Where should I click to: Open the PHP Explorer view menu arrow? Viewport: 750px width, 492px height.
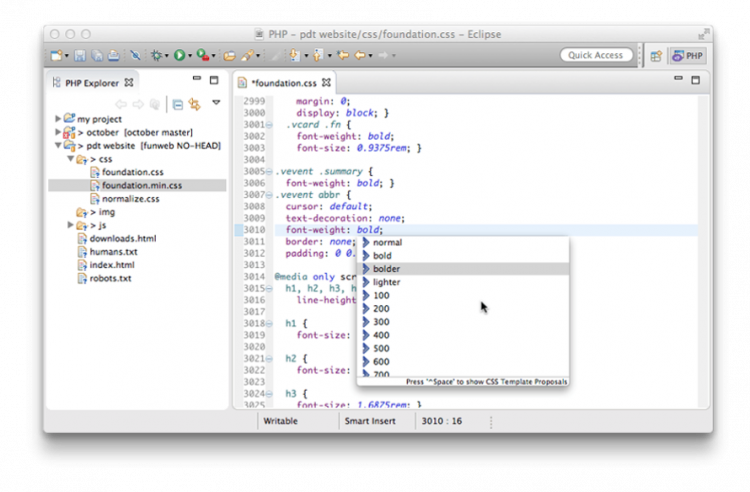tap(215, 103)
